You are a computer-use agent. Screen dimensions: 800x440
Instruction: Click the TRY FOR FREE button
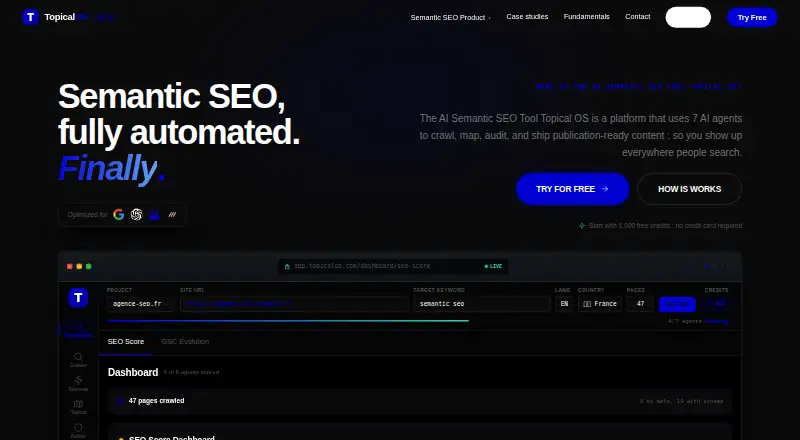tap(572, 189)
